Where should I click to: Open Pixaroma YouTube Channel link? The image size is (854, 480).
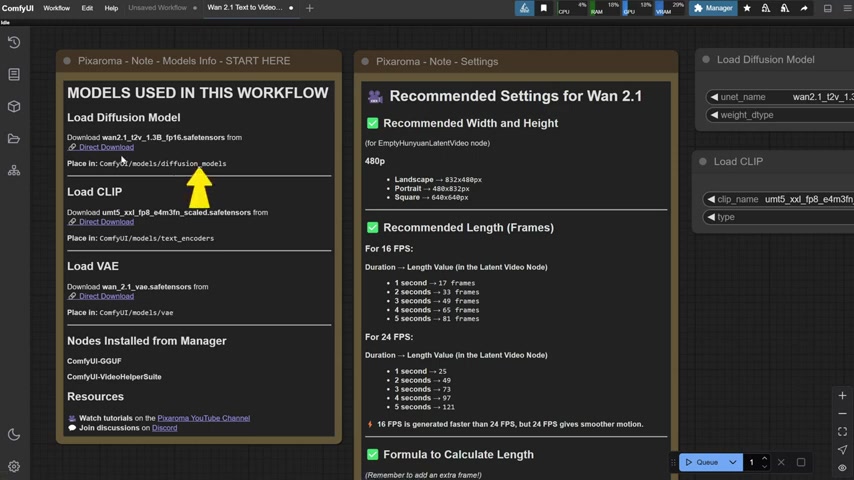click(204, 418)
